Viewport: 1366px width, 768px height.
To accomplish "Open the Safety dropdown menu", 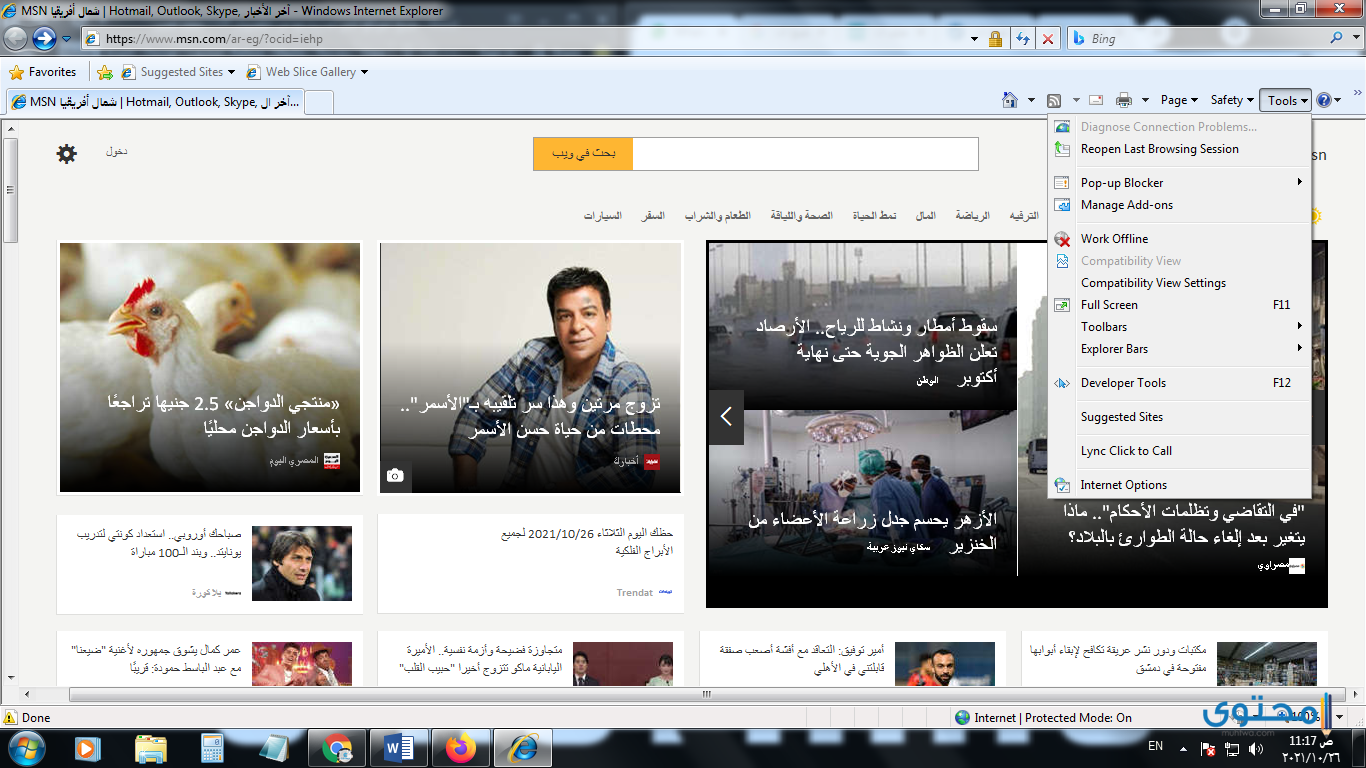I will 1232,100.
